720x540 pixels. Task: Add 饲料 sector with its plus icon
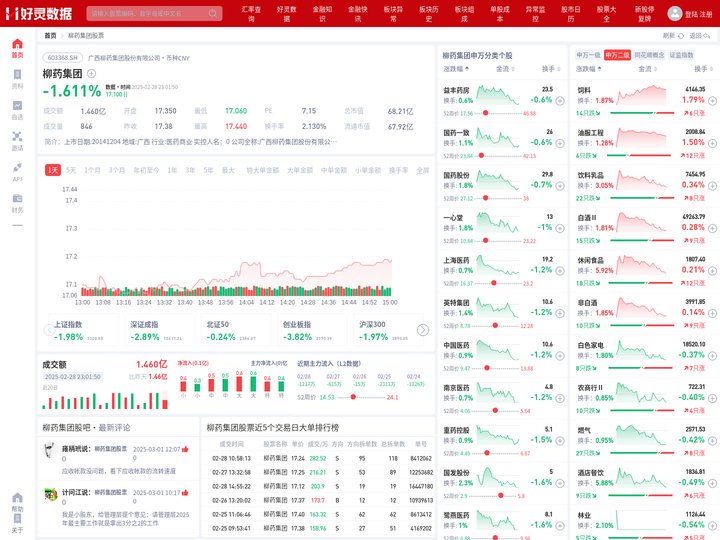pos(712,101)
